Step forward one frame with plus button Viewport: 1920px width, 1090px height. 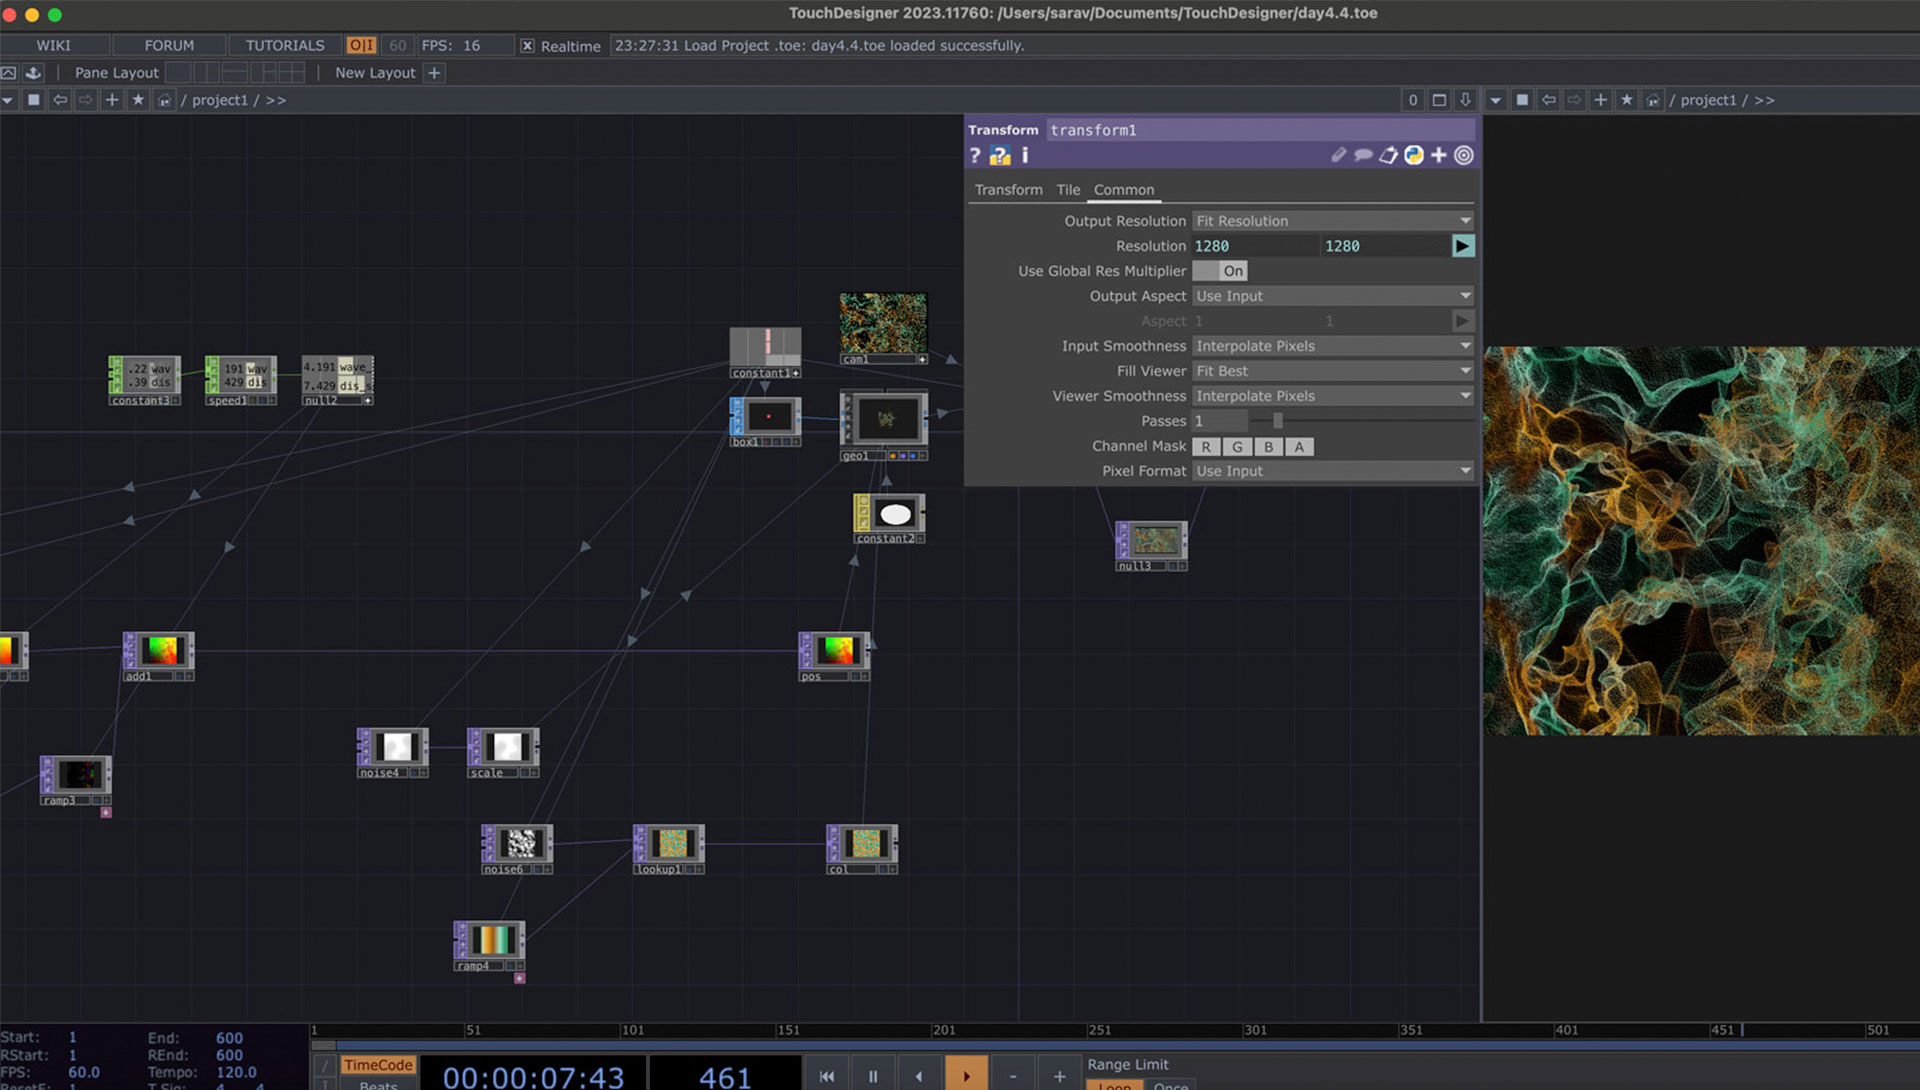coord(1059,1076)
